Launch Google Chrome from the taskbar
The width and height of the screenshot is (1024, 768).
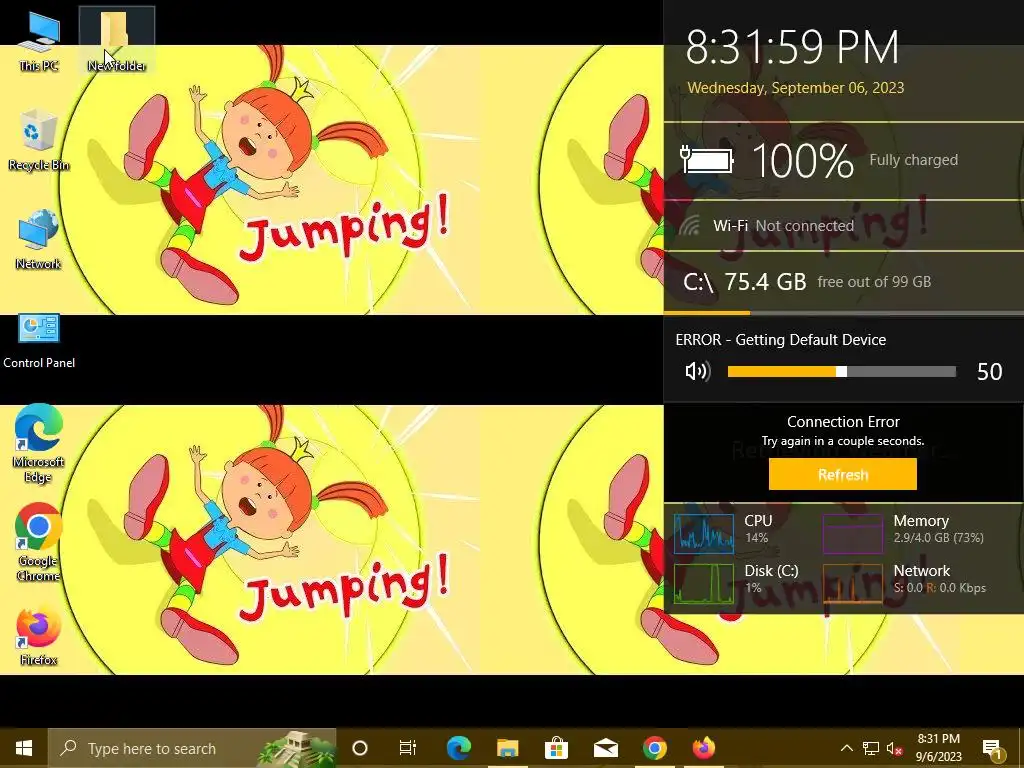coord(654,748)
